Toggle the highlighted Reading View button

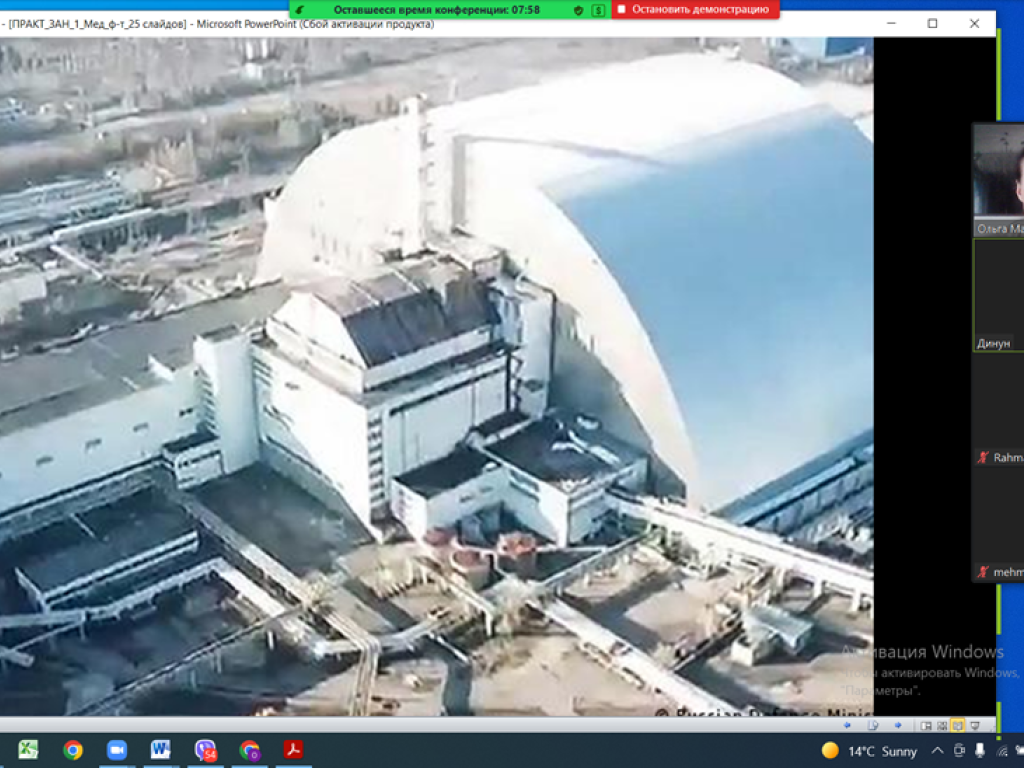pos(958,725)
